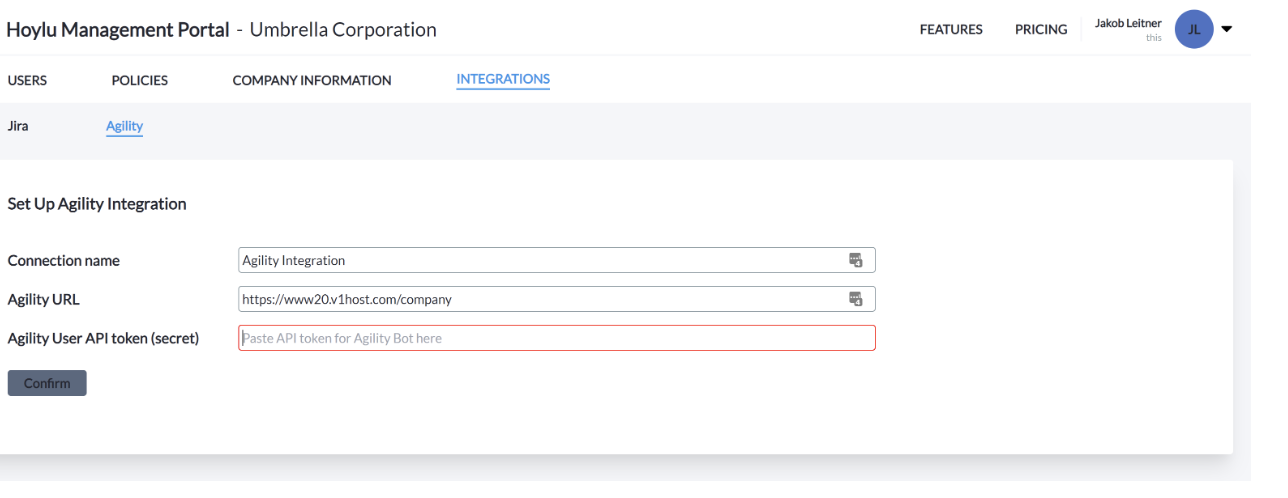Click the JL user avatar
The height and width of the screenshot is (498, 1288).
[x=1193, y=29]
